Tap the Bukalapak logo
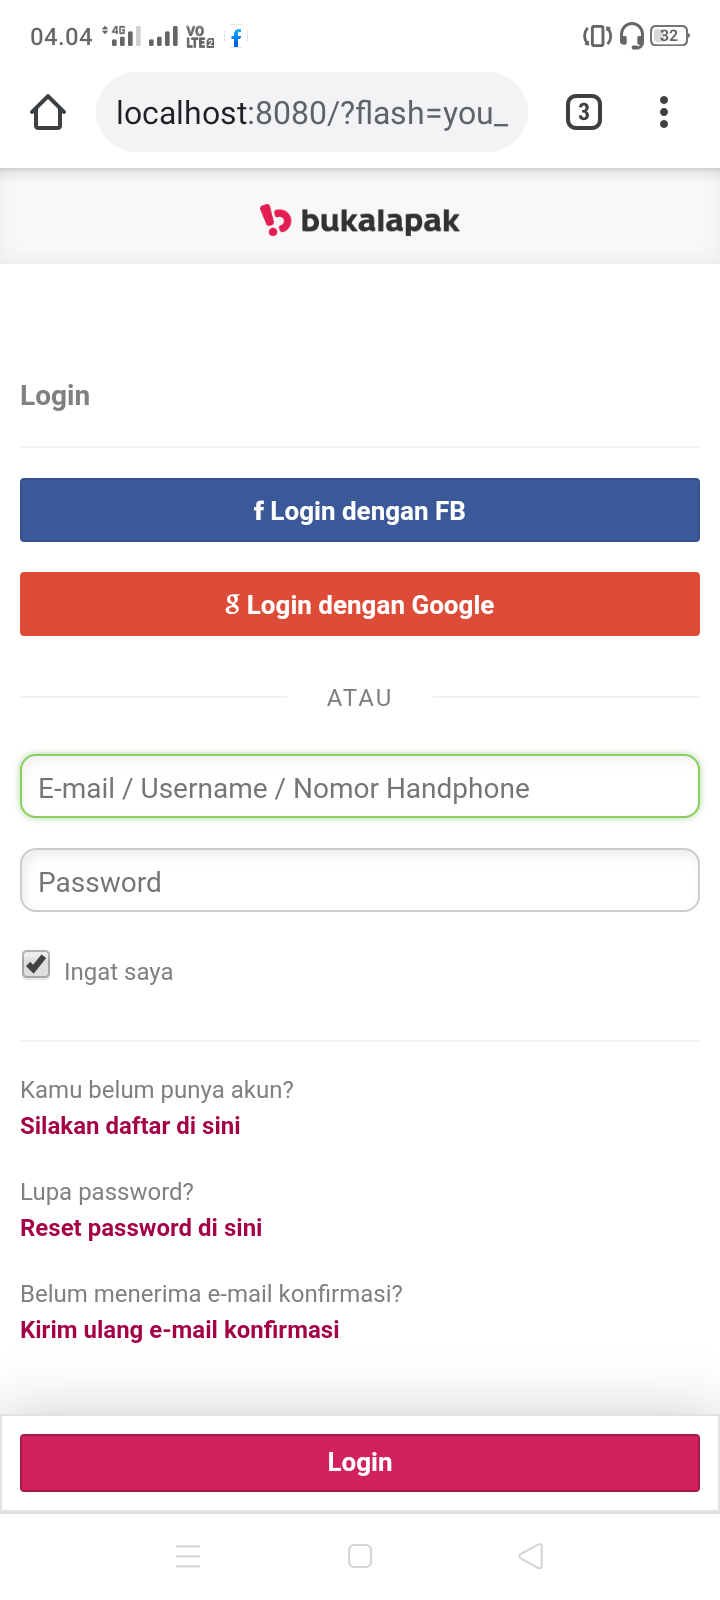720x1600 pixels. 360,220
